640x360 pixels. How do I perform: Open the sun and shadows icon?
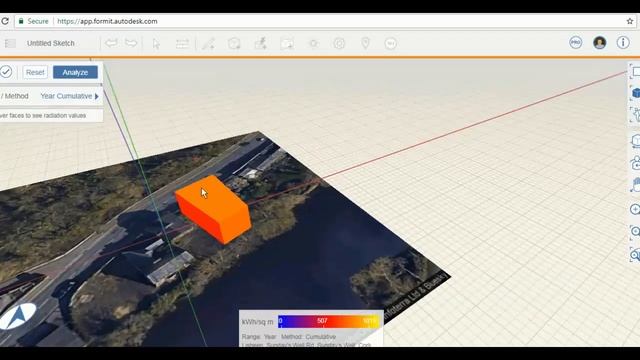pyautogui.click(x=313, y=43)
